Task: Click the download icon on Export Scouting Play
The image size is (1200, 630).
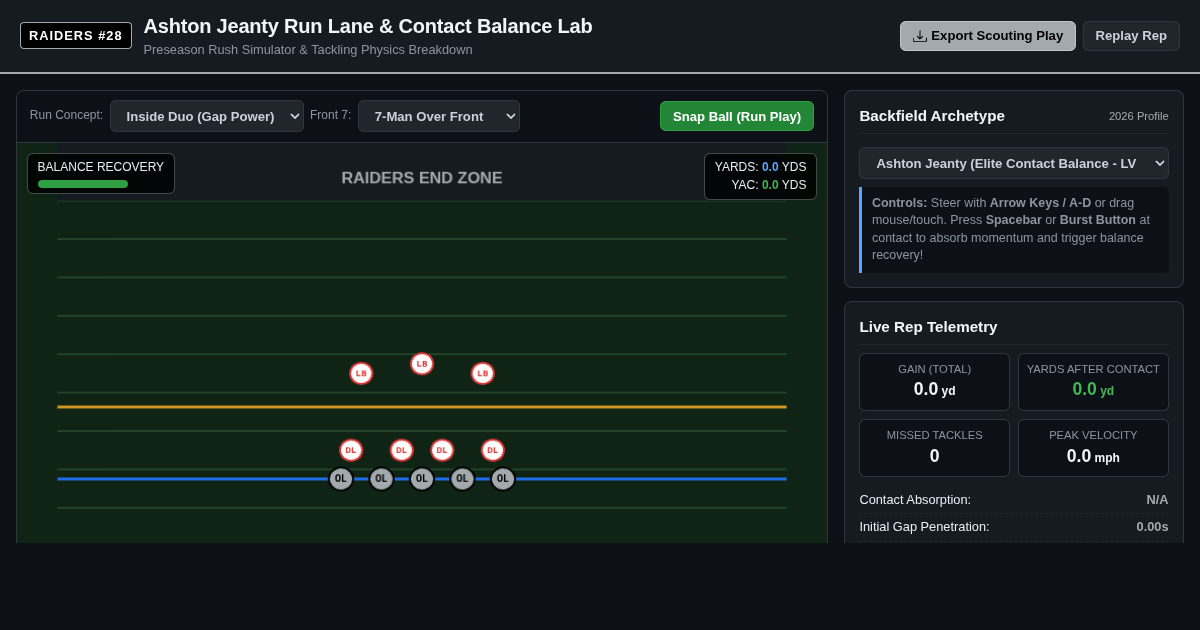Action: (920, 36)
